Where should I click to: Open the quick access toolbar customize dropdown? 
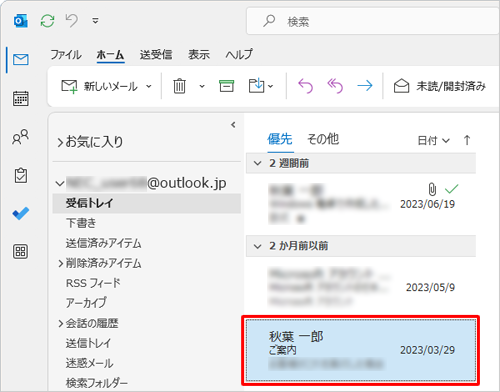[x=95, y=21]
